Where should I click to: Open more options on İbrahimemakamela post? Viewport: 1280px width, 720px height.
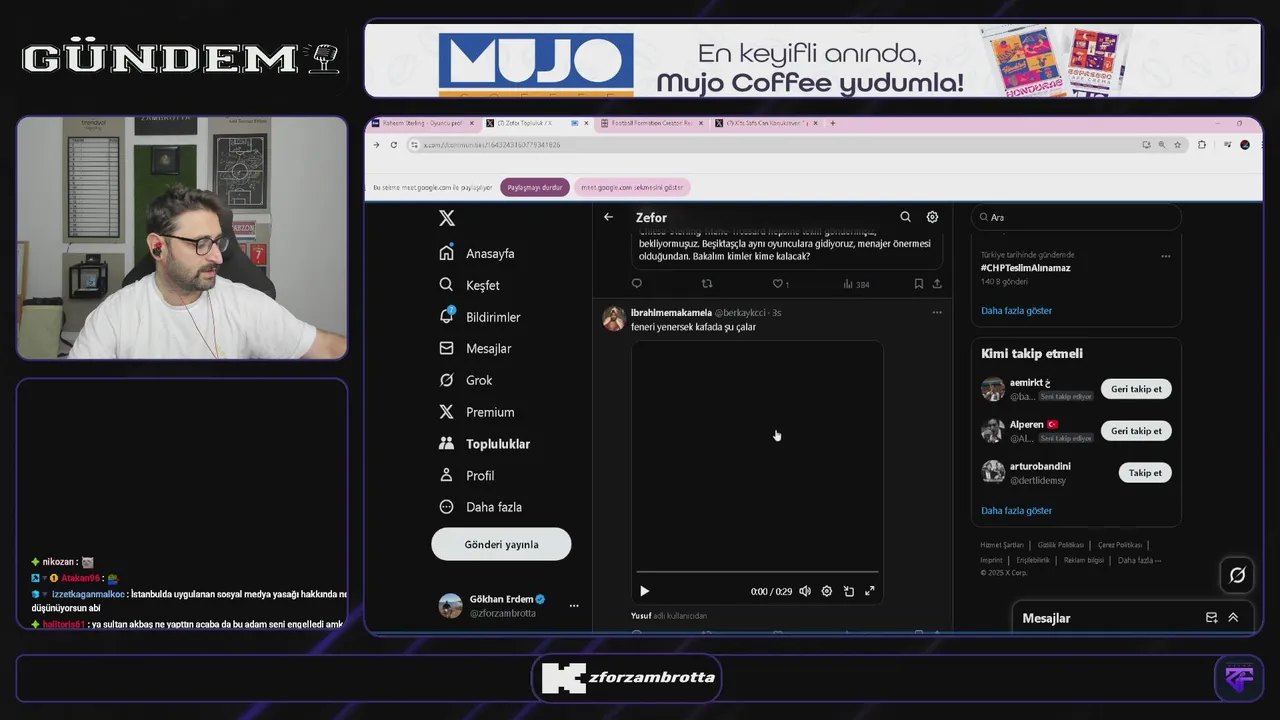[x=937, y=312]
